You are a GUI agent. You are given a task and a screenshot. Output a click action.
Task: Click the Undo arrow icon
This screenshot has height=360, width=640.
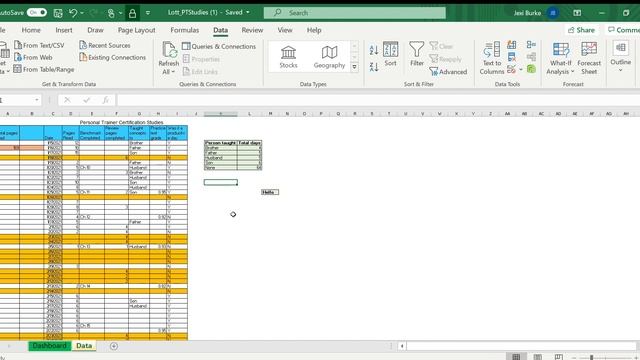point(73,13)
